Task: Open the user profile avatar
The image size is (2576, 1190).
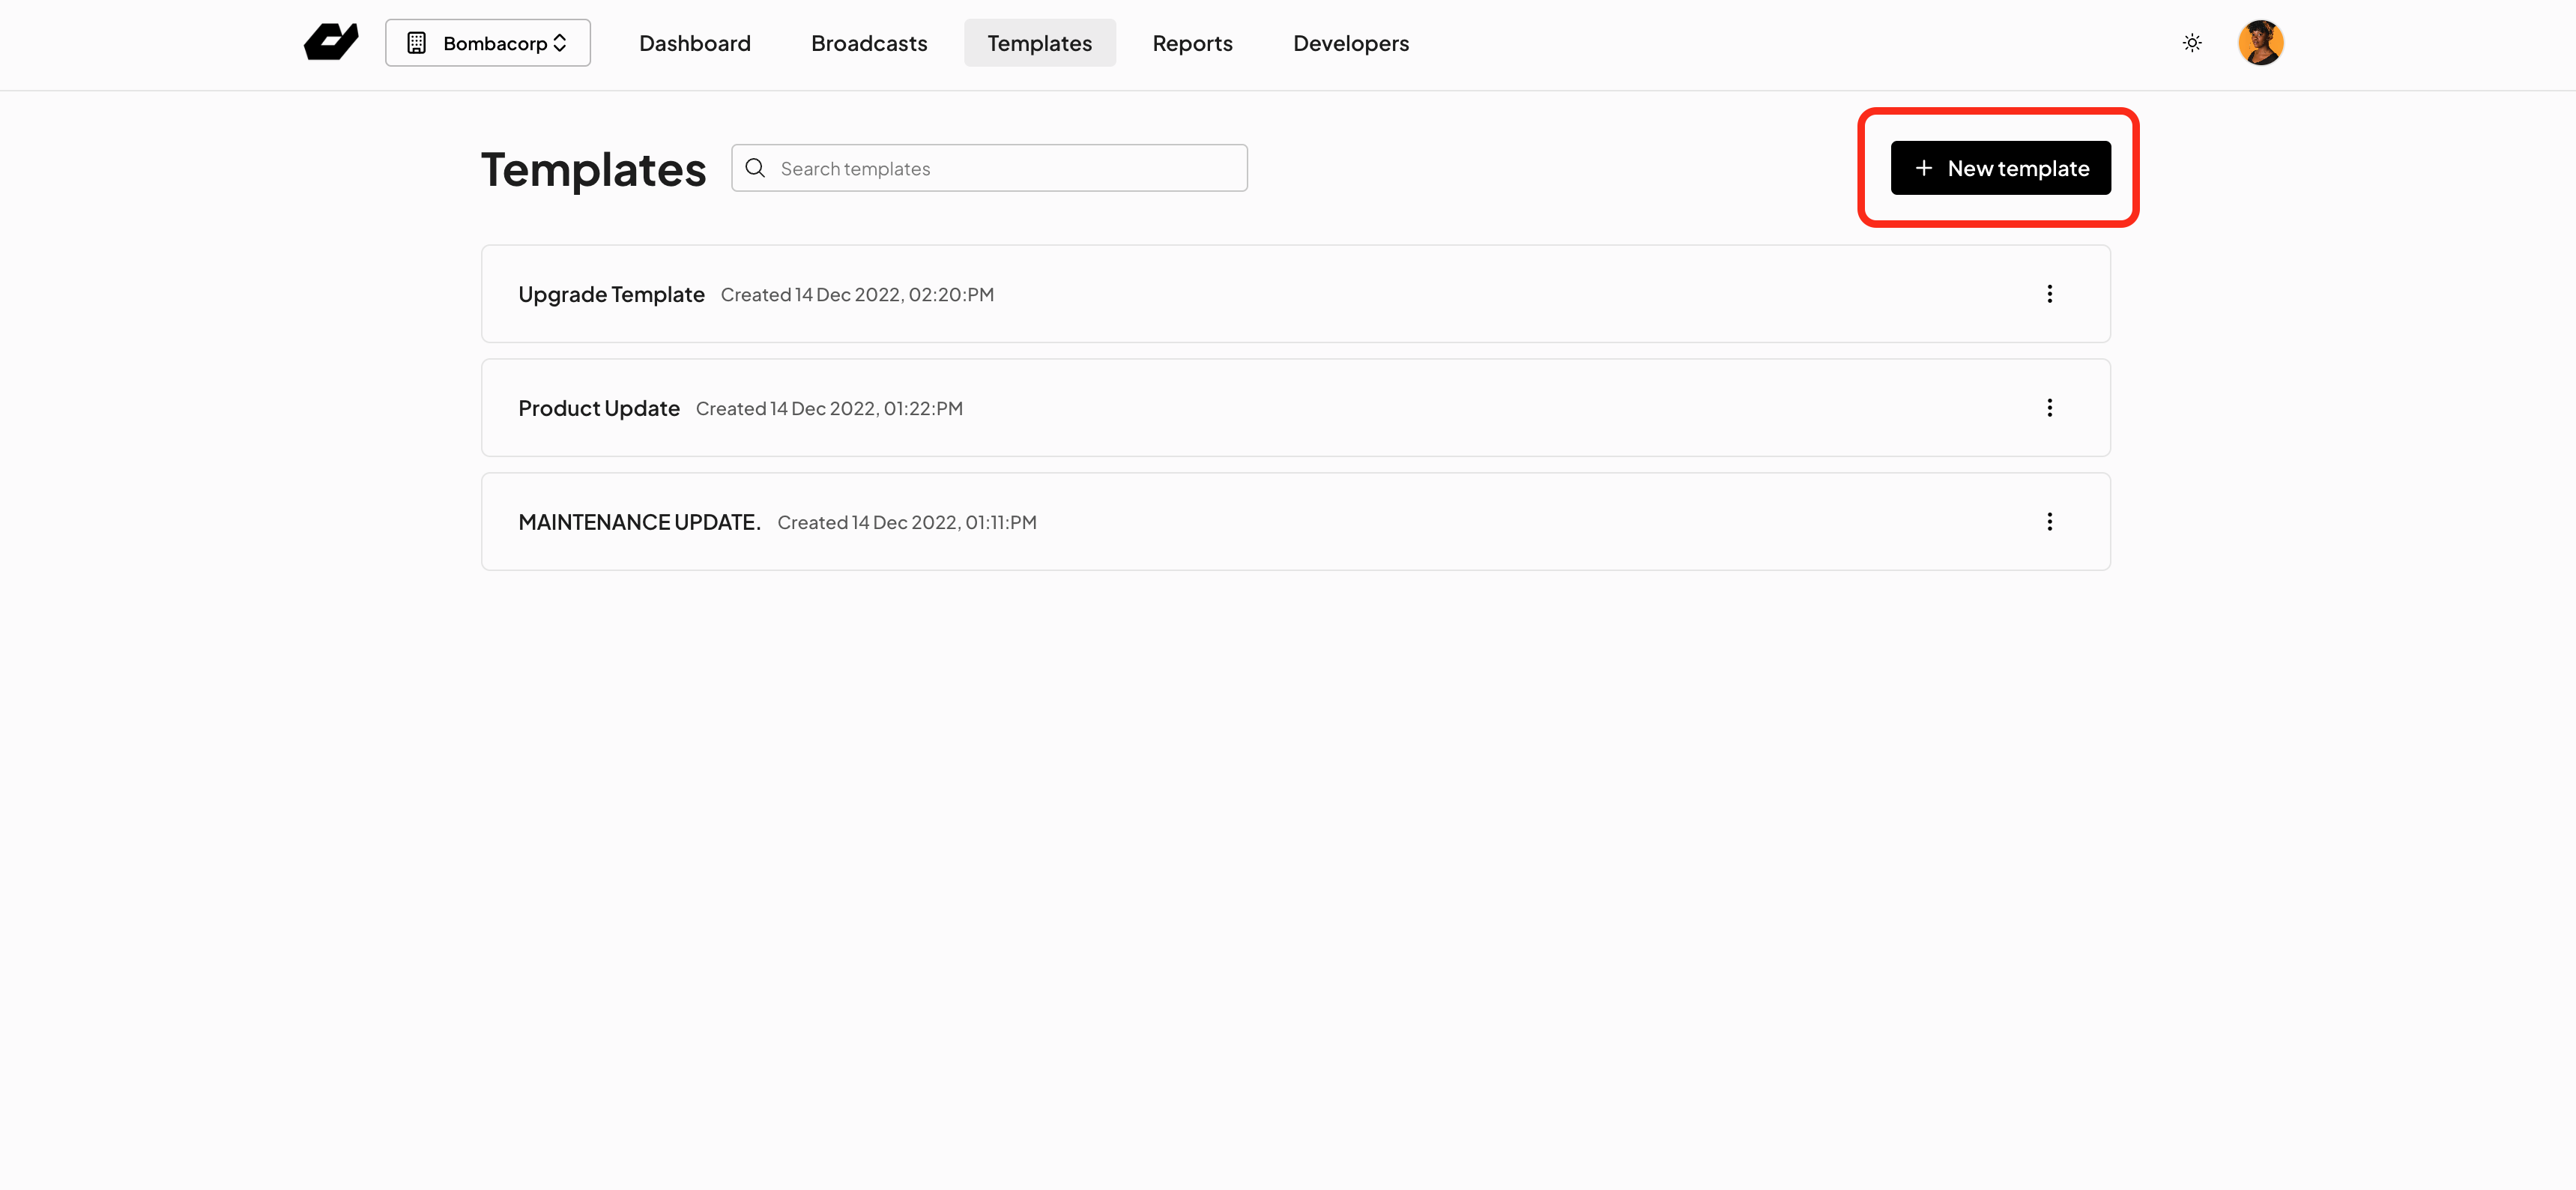Action: [2260, 43]
